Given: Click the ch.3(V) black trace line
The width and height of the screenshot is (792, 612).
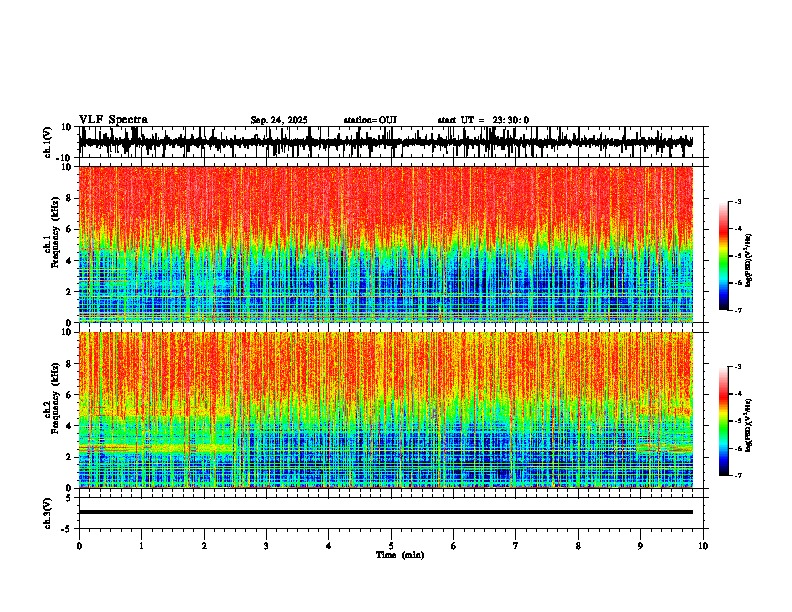Looking at the screenshot, I should [x=386, y=512].
